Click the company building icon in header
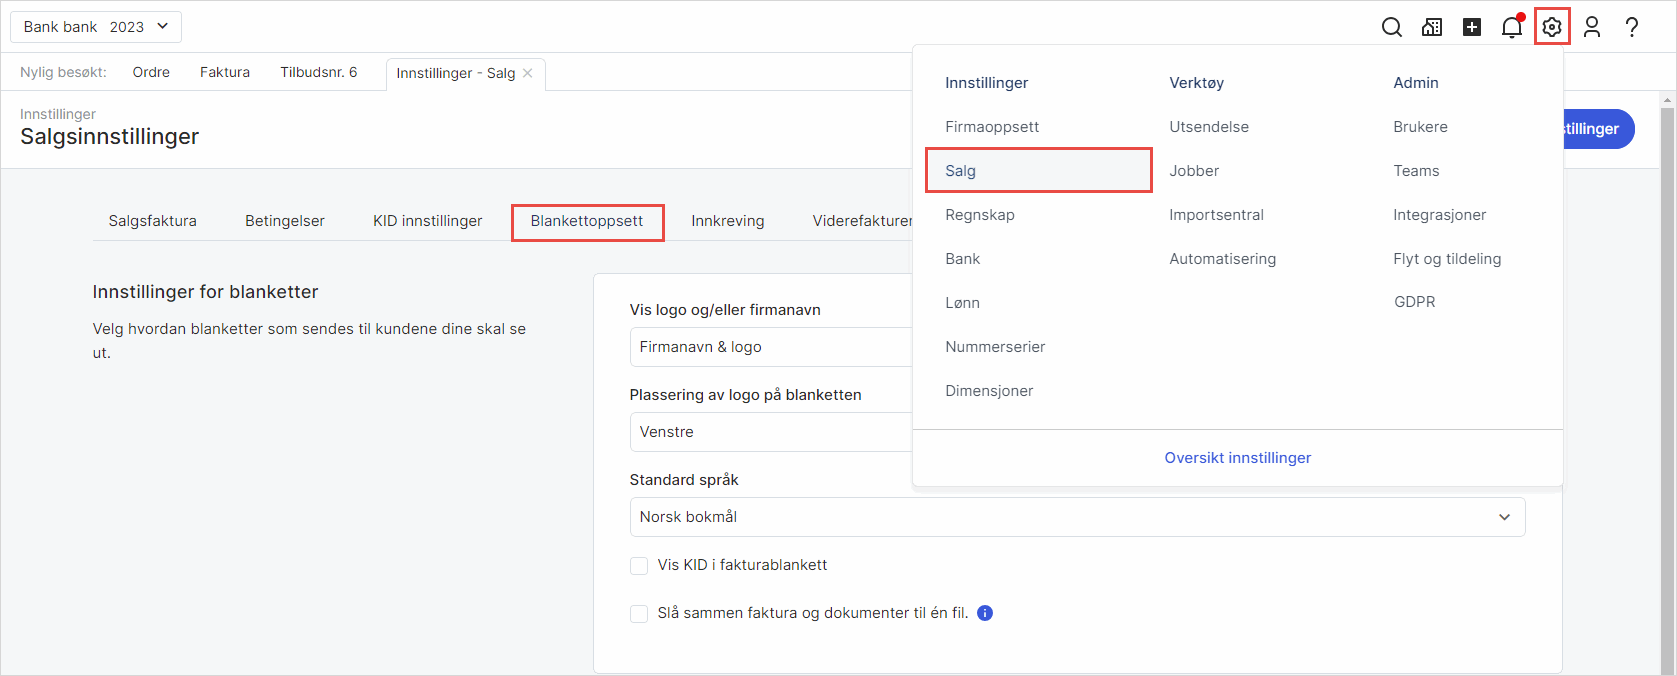1677x676 pixels. (x=1432, y=27)
